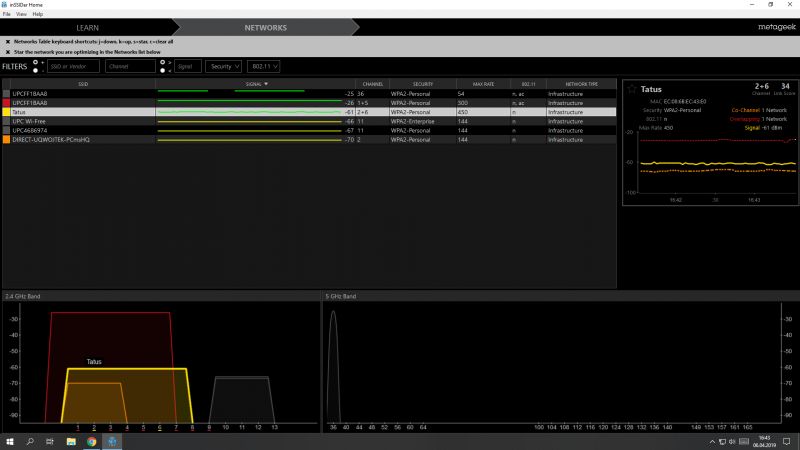Open the Windows Start menu
The image size is (800, 450).
(x=10, y=441)
